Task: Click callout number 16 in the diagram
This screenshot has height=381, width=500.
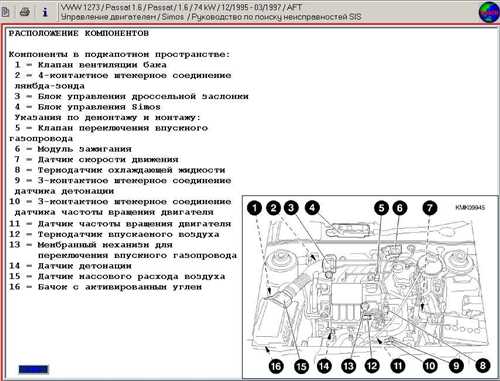Action: pos(276,366)
